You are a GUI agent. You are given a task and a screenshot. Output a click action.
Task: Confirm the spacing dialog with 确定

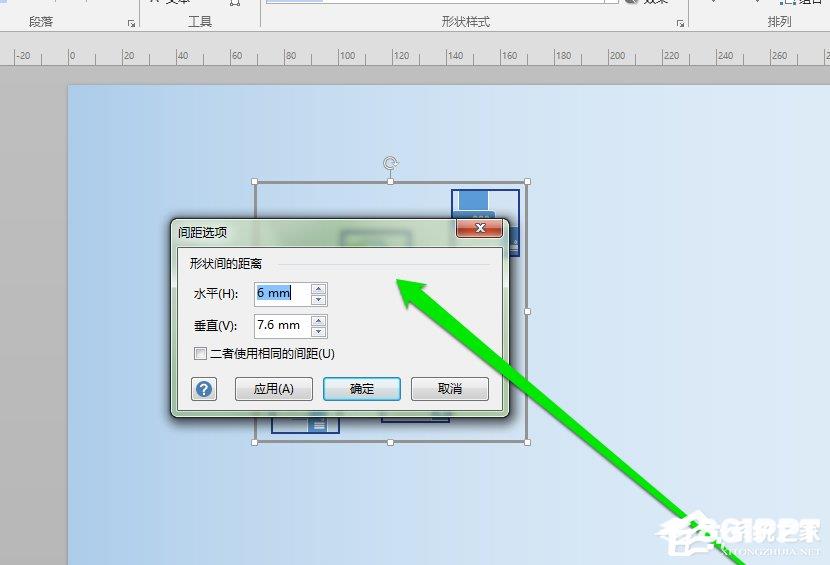click(362, 389)
